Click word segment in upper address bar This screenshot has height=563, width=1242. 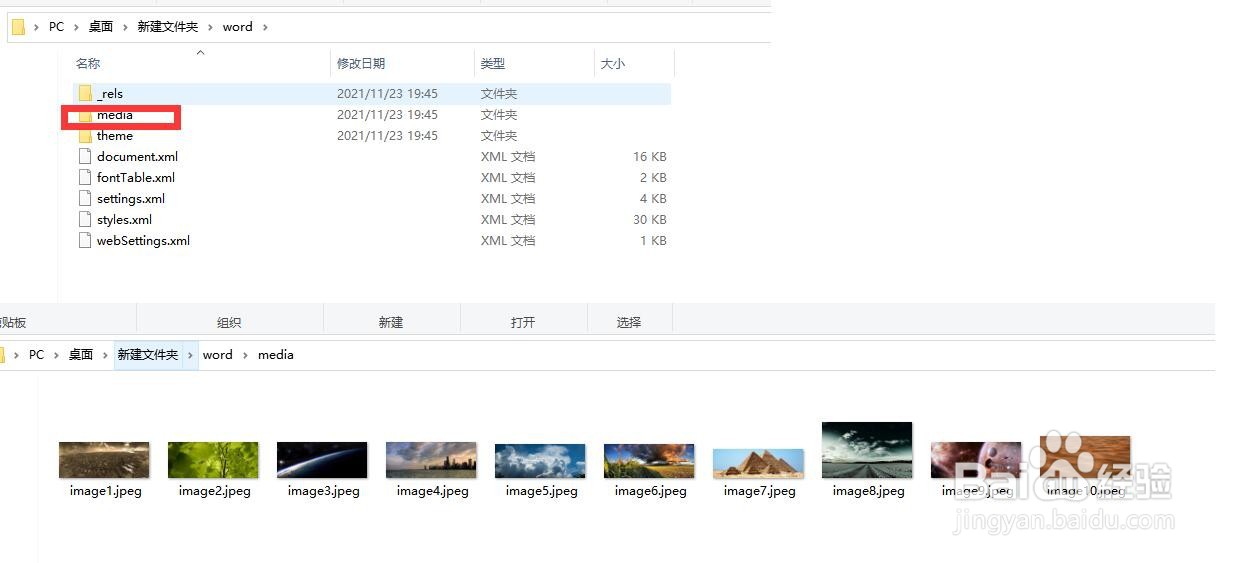pos(238,27)
